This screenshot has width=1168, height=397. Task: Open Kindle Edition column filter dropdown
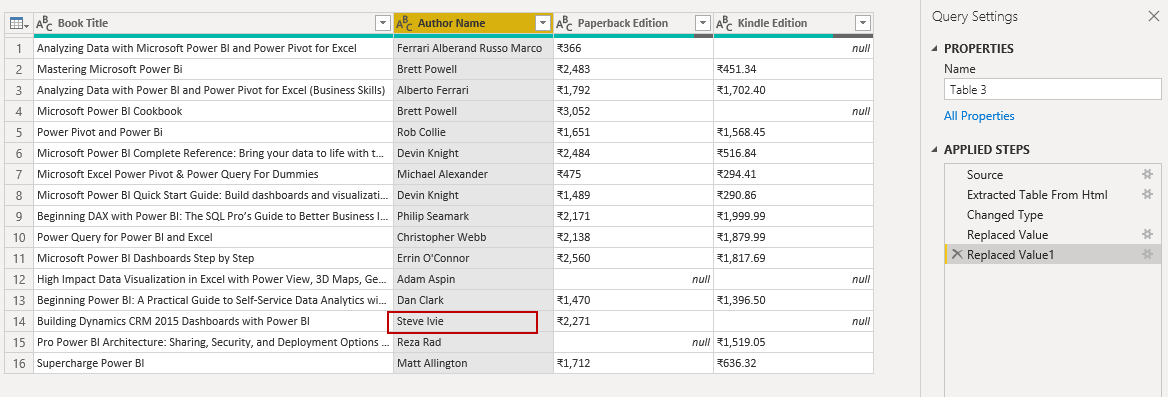pyautogui.click(x=863, y=24)
